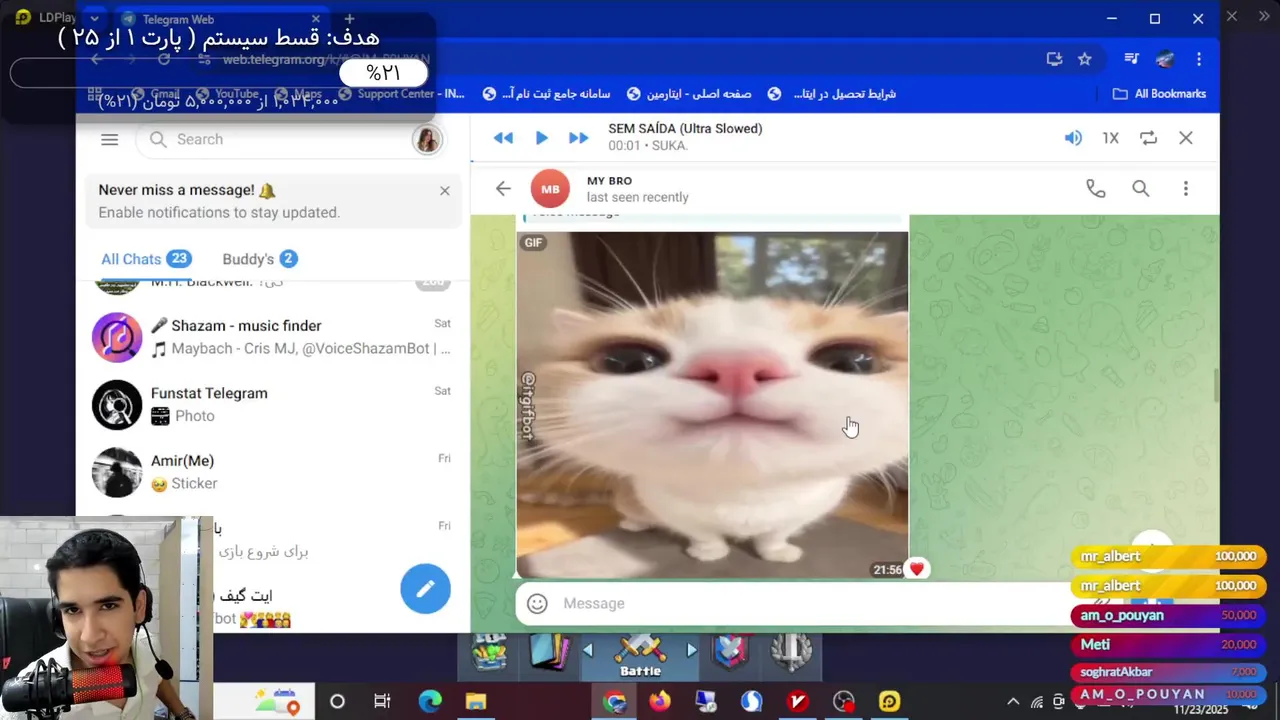Mute the audio player volume

(1073, 138)
